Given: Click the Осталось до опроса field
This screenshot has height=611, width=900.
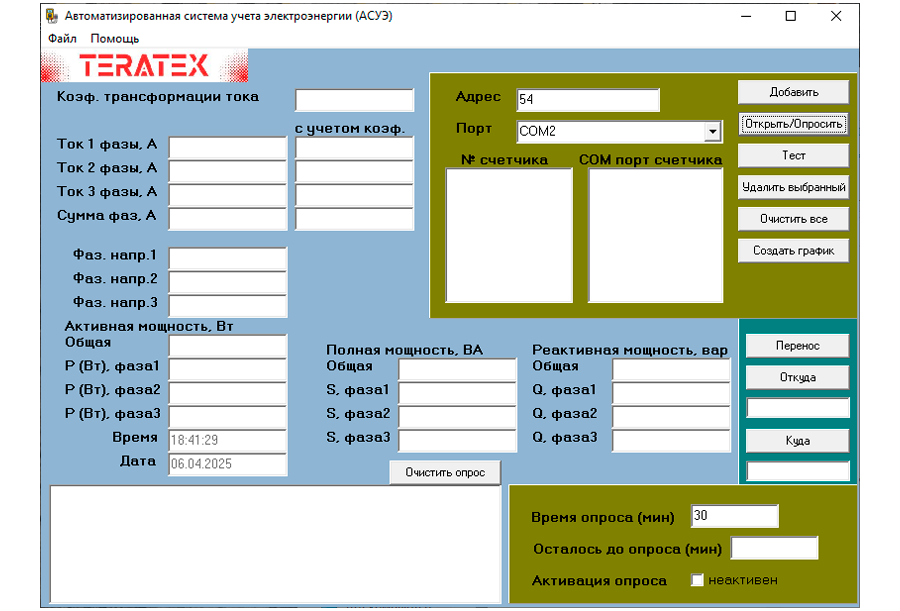Looking at the screenshot, I should coord(774,548).
